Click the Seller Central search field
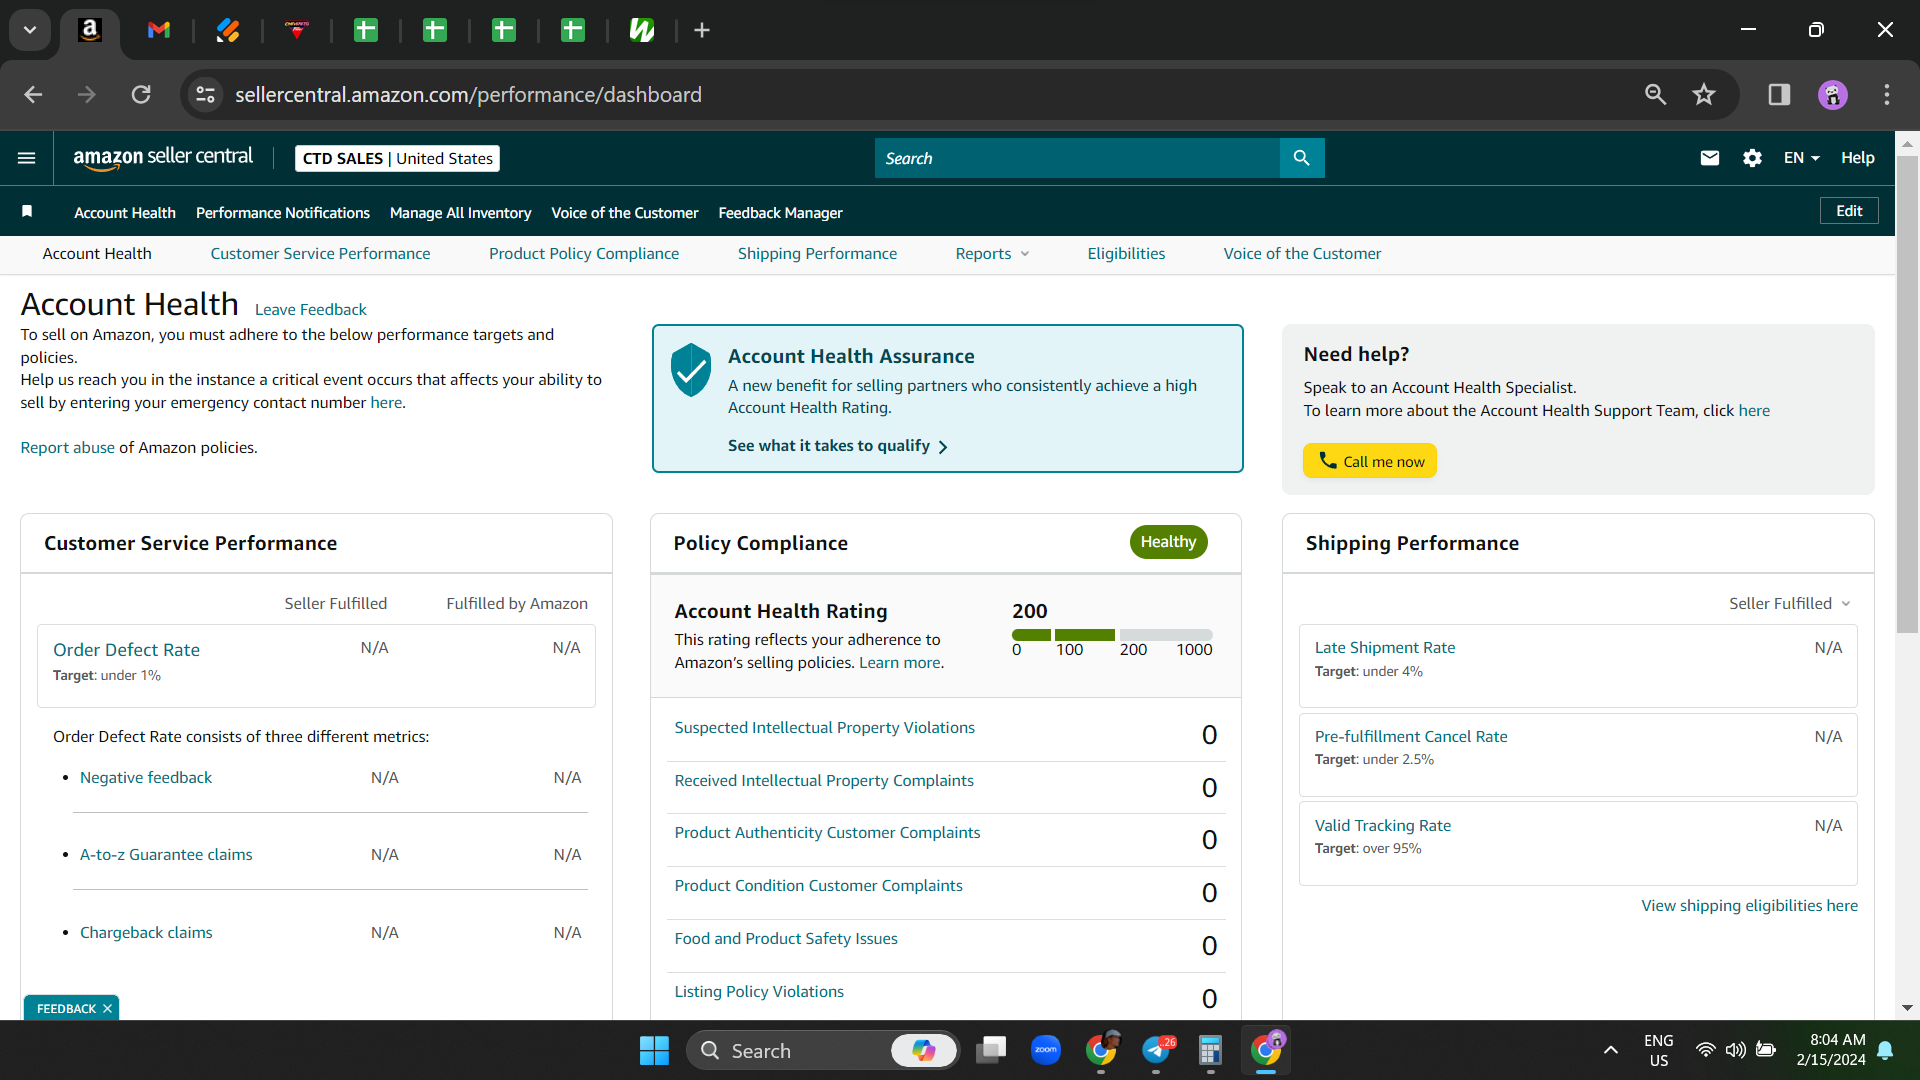This screenshot has width=1920, height=1080. point(1077,158)
